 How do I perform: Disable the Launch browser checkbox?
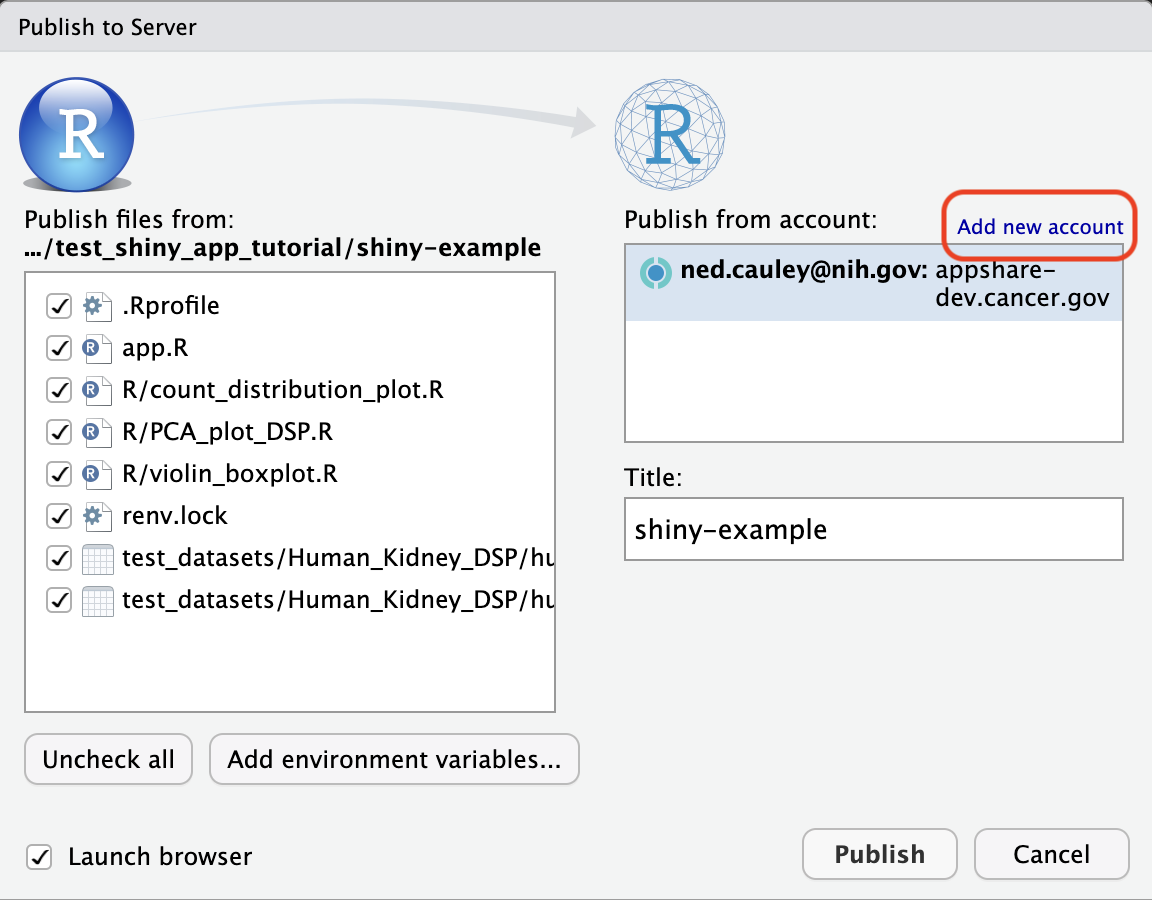[39, 857]
